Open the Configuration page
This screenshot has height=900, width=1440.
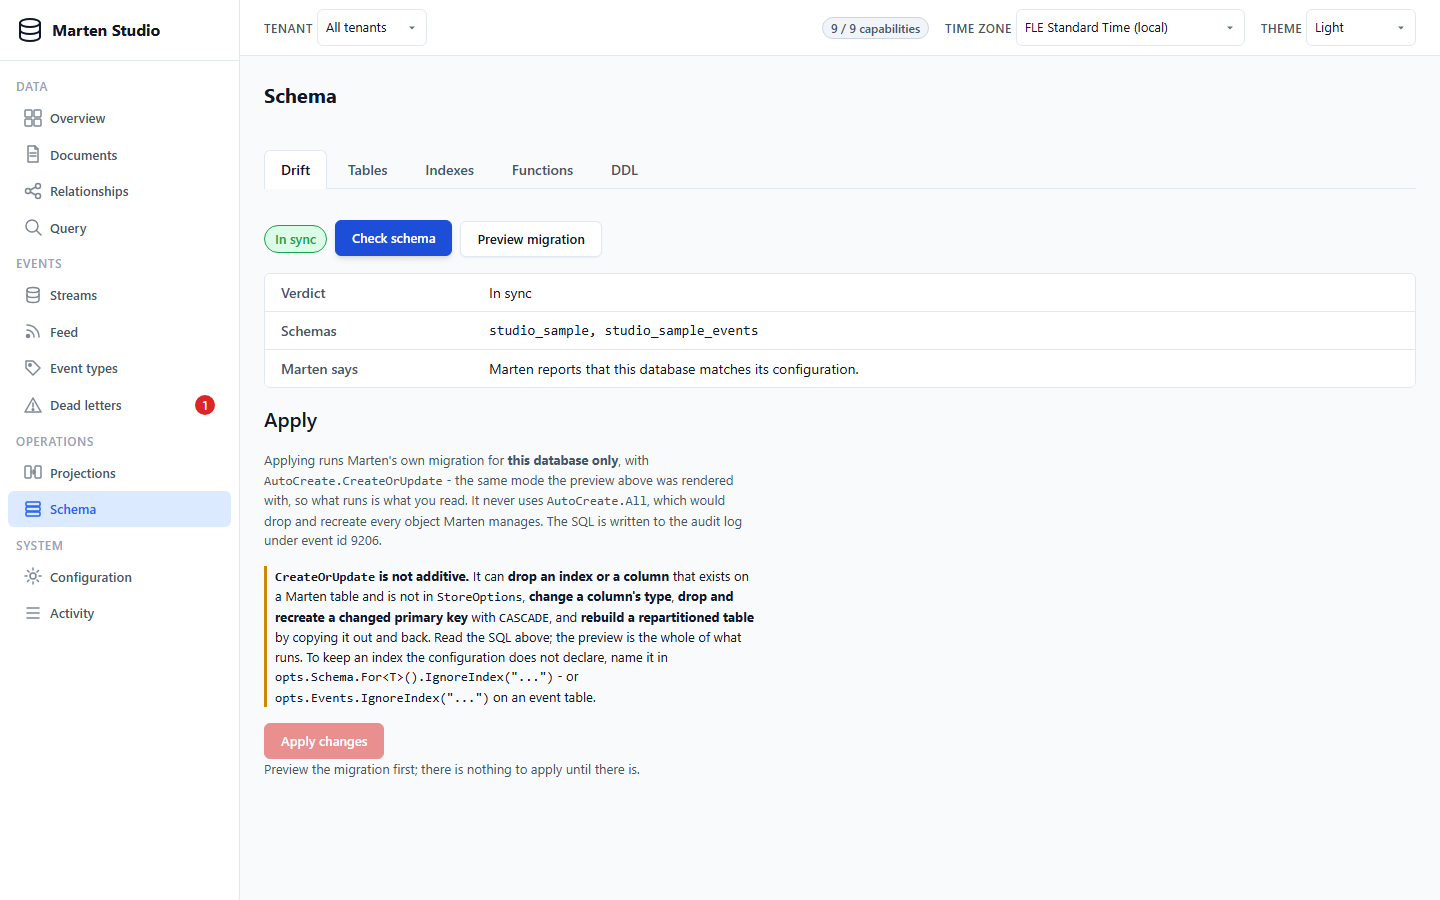120,577
